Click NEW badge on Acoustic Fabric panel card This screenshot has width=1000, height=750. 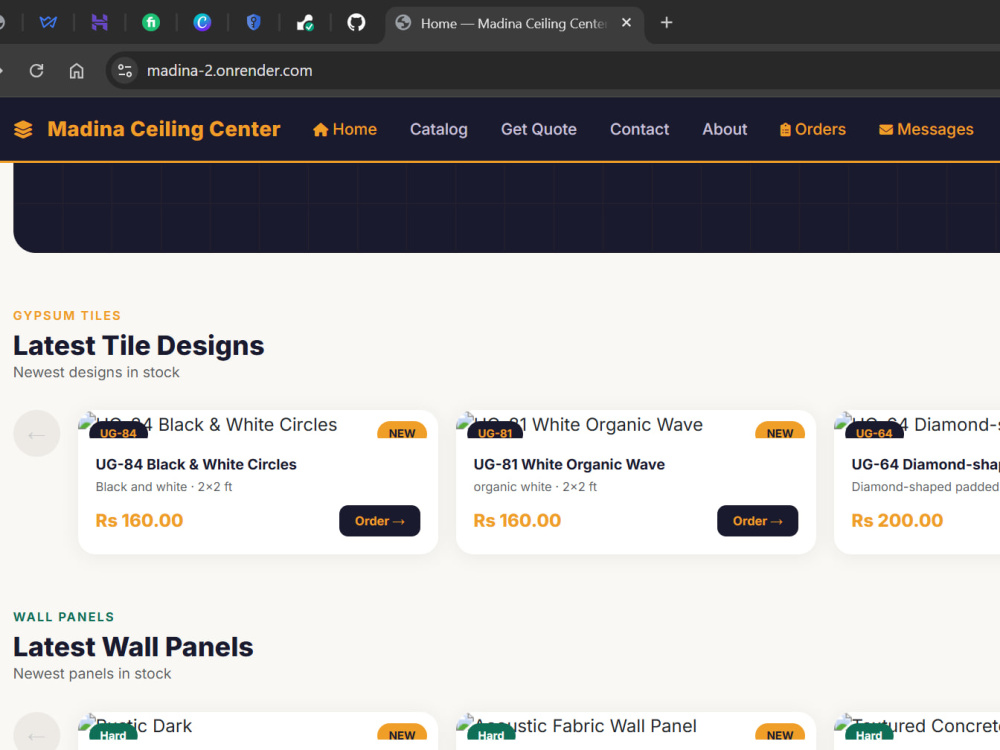[x=780, y=734]
